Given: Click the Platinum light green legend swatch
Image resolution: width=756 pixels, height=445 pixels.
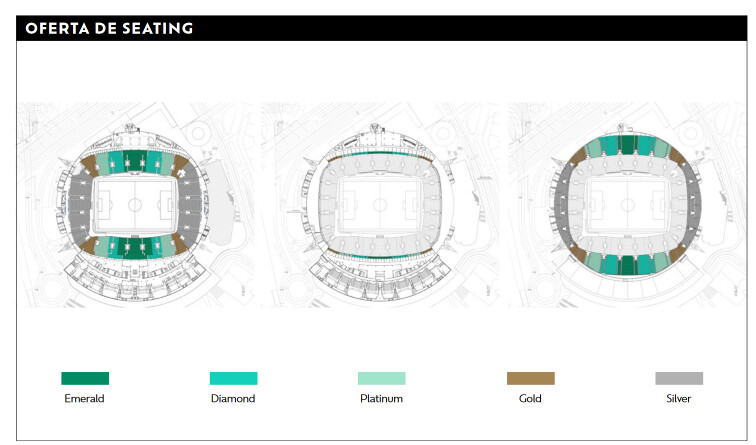Looking at the screenshot, I should click(381, 378).
